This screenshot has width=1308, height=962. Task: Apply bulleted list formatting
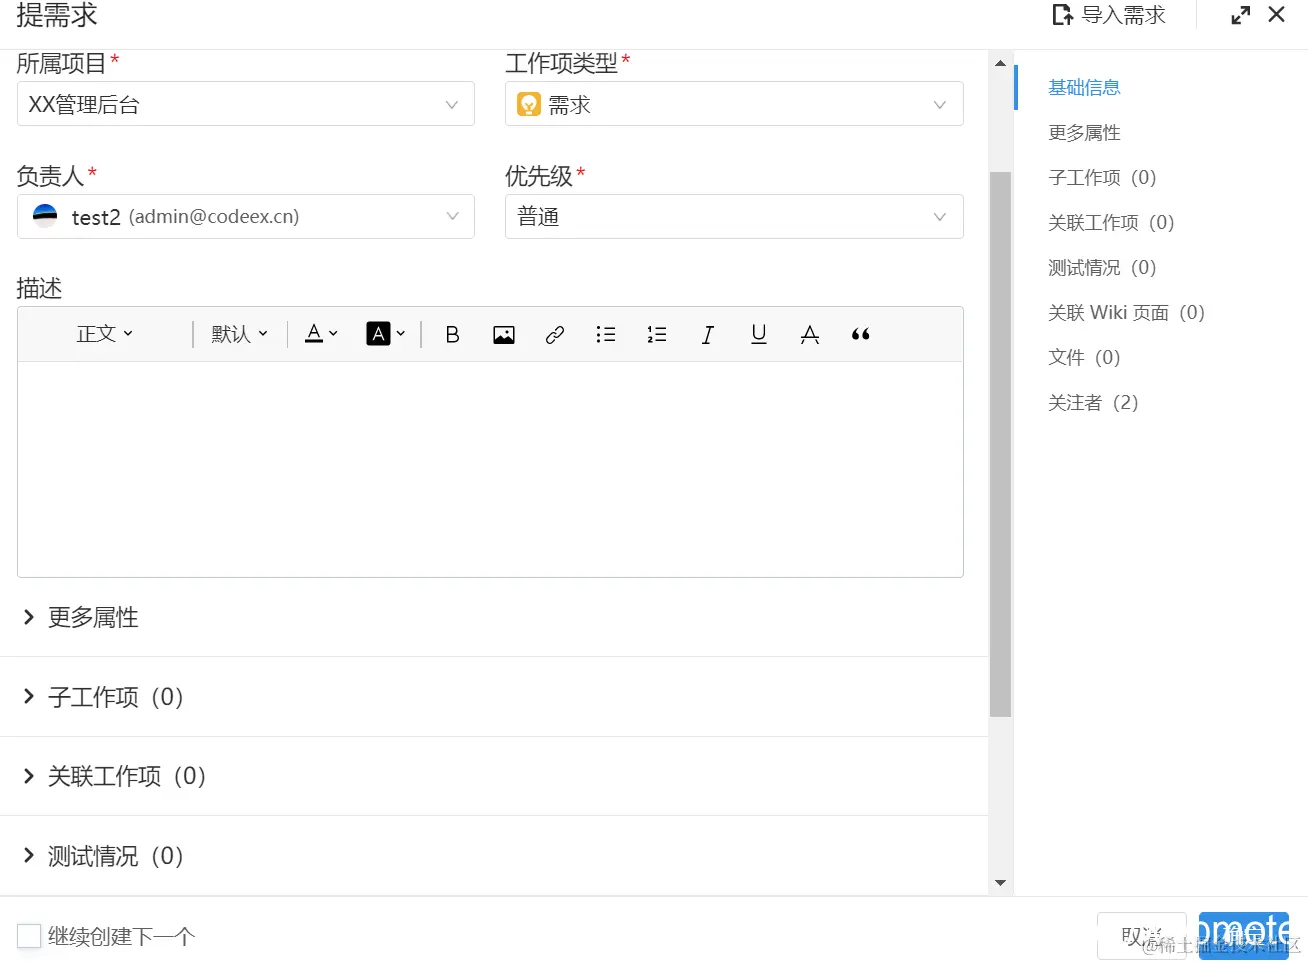click(606, 334)
